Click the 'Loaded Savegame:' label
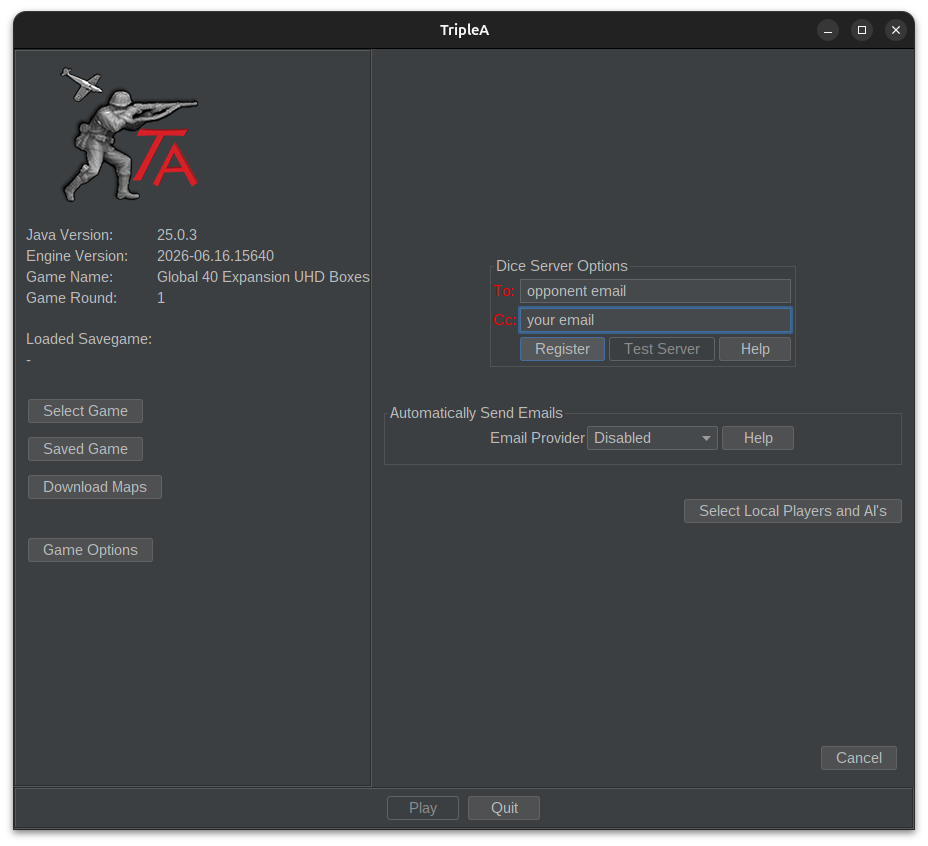The height and width of the screenshot is (846, 928). [89, 339]
